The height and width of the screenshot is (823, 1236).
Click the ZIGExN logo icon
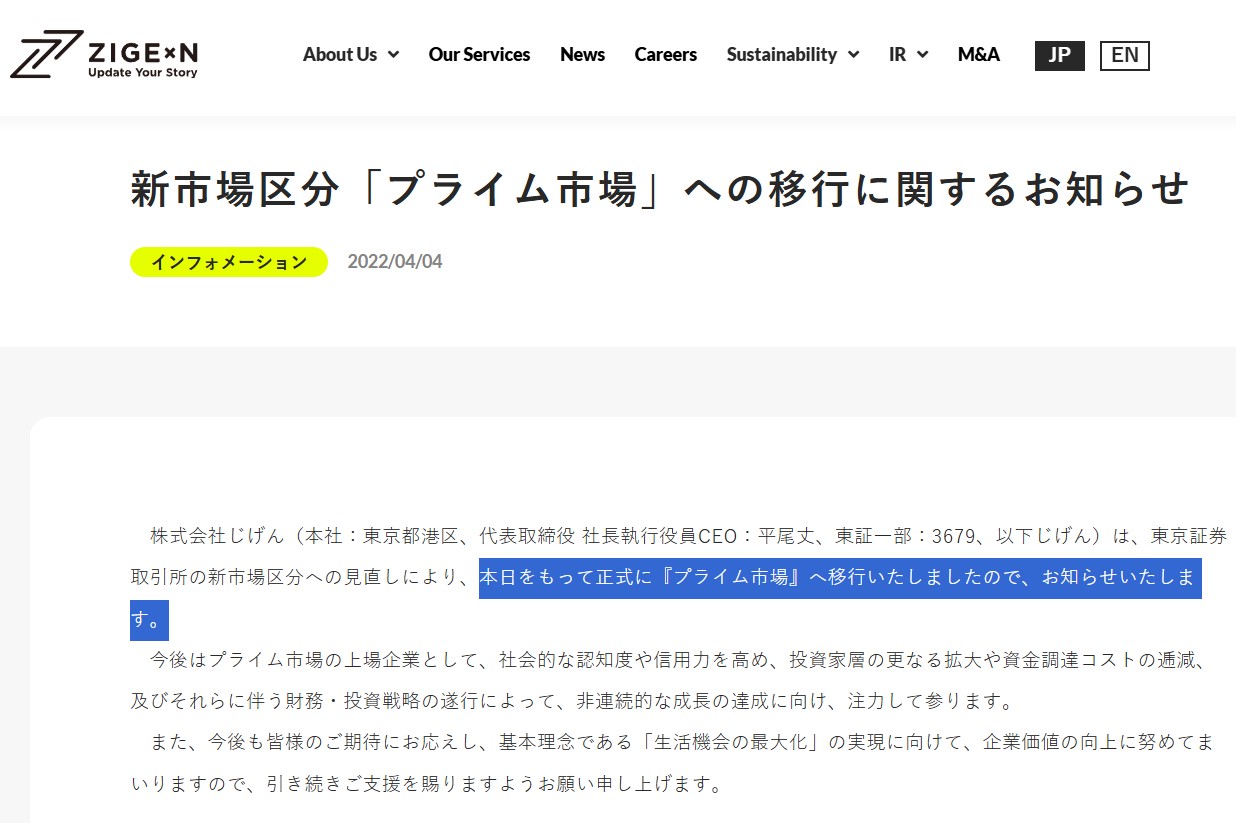coord(45,54)
